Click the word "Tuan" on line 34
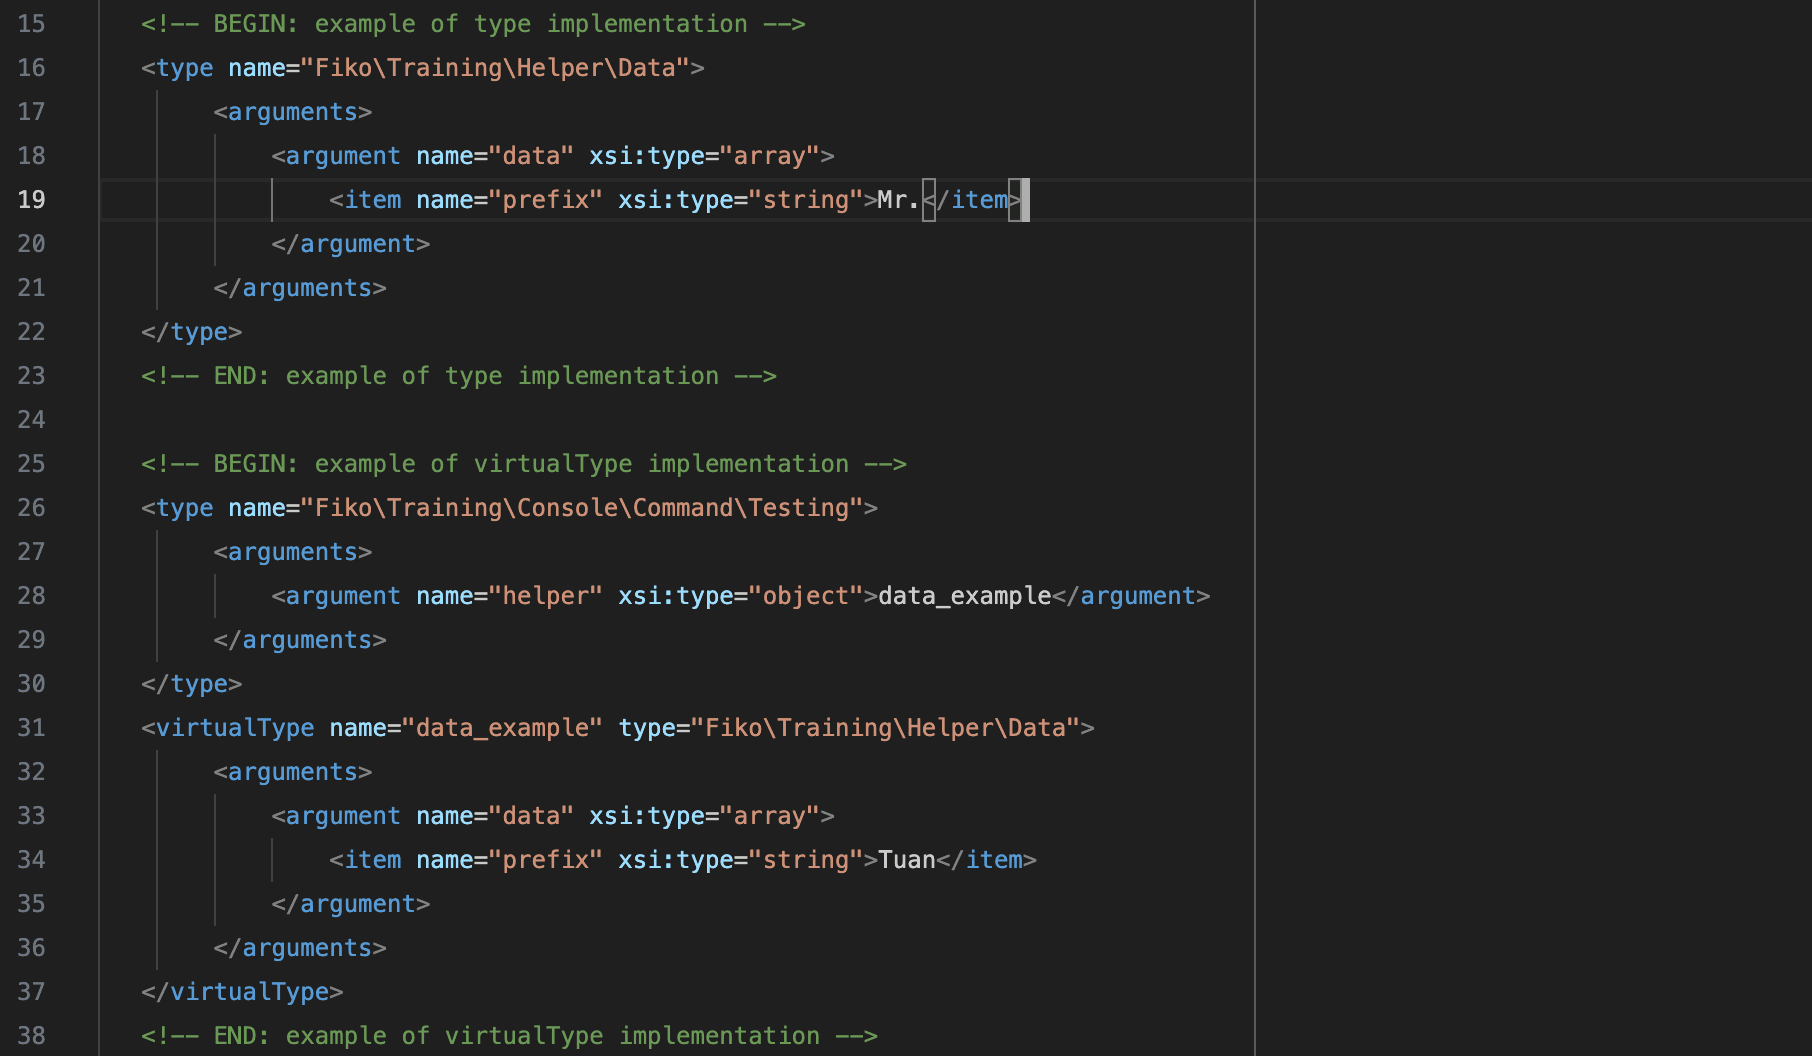The width and height of the screenshot is (1812, 1056). [x=905, y=859]
